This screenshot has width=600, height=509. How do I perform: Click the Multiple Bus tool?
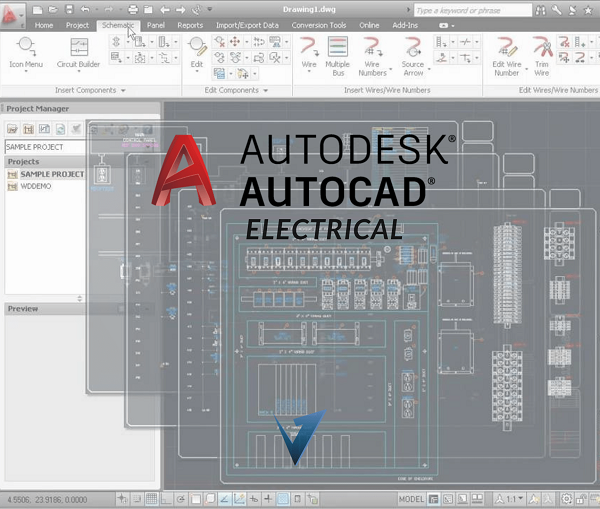pos(338,56)
